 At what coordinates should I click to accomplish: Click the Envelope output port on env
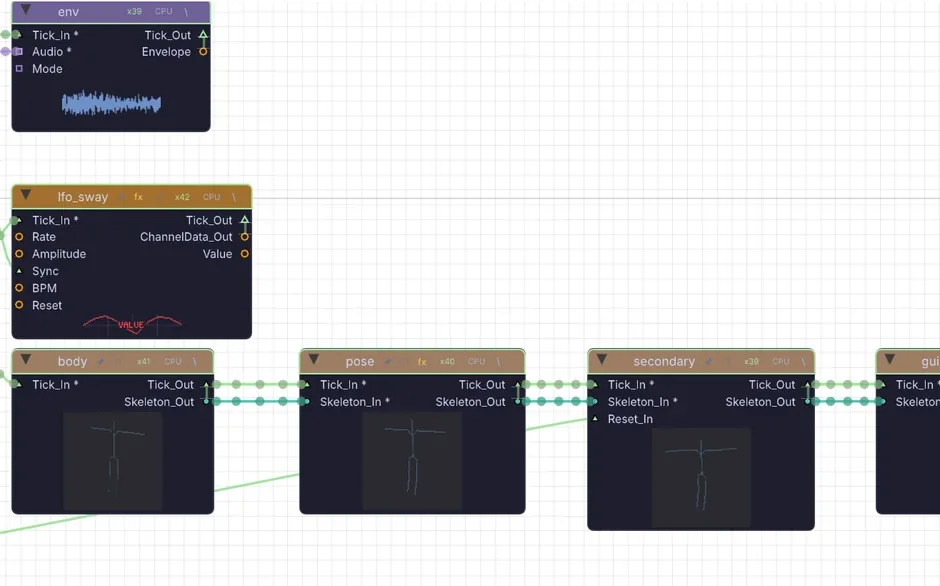click(203, 52)
